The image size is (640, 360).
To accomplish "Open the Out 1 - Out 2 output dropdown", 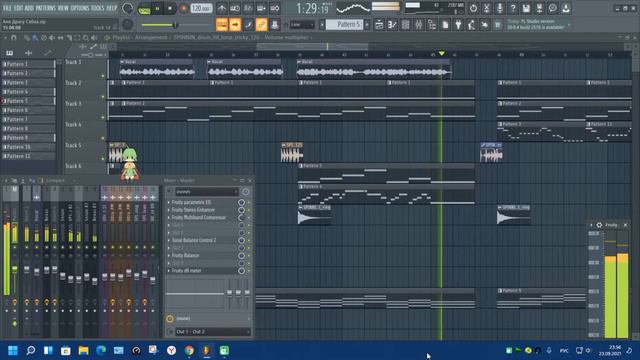I will (x=213, y=332).
